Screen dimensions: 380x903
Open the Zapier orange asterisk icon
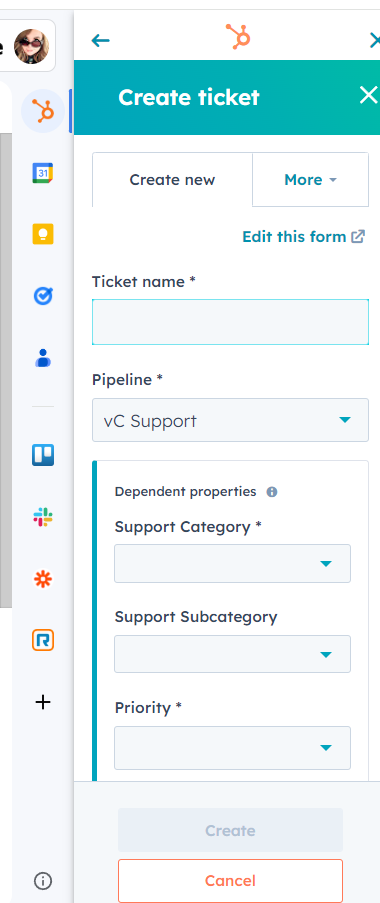tap(43, 579)
